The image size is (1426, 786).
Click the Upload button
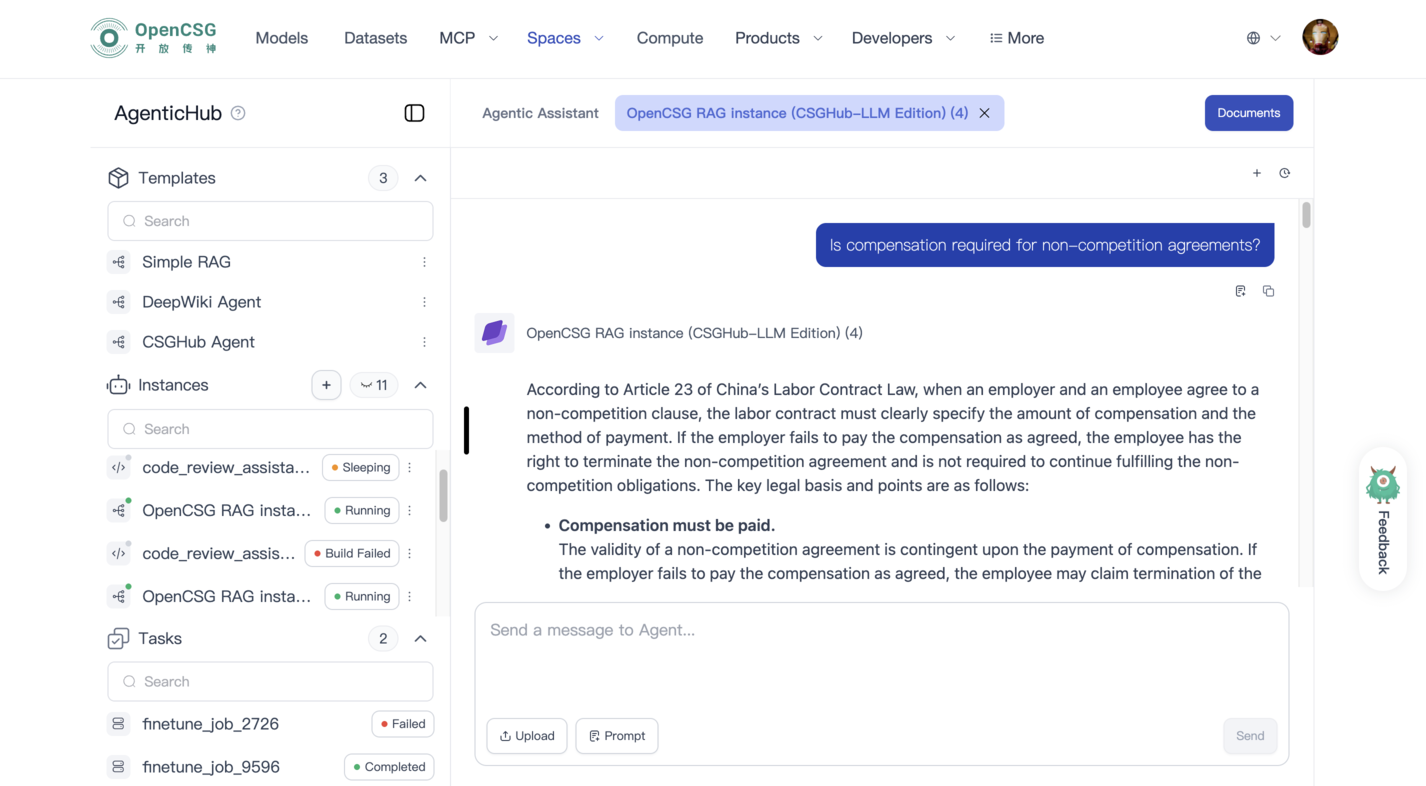point(527,736)
